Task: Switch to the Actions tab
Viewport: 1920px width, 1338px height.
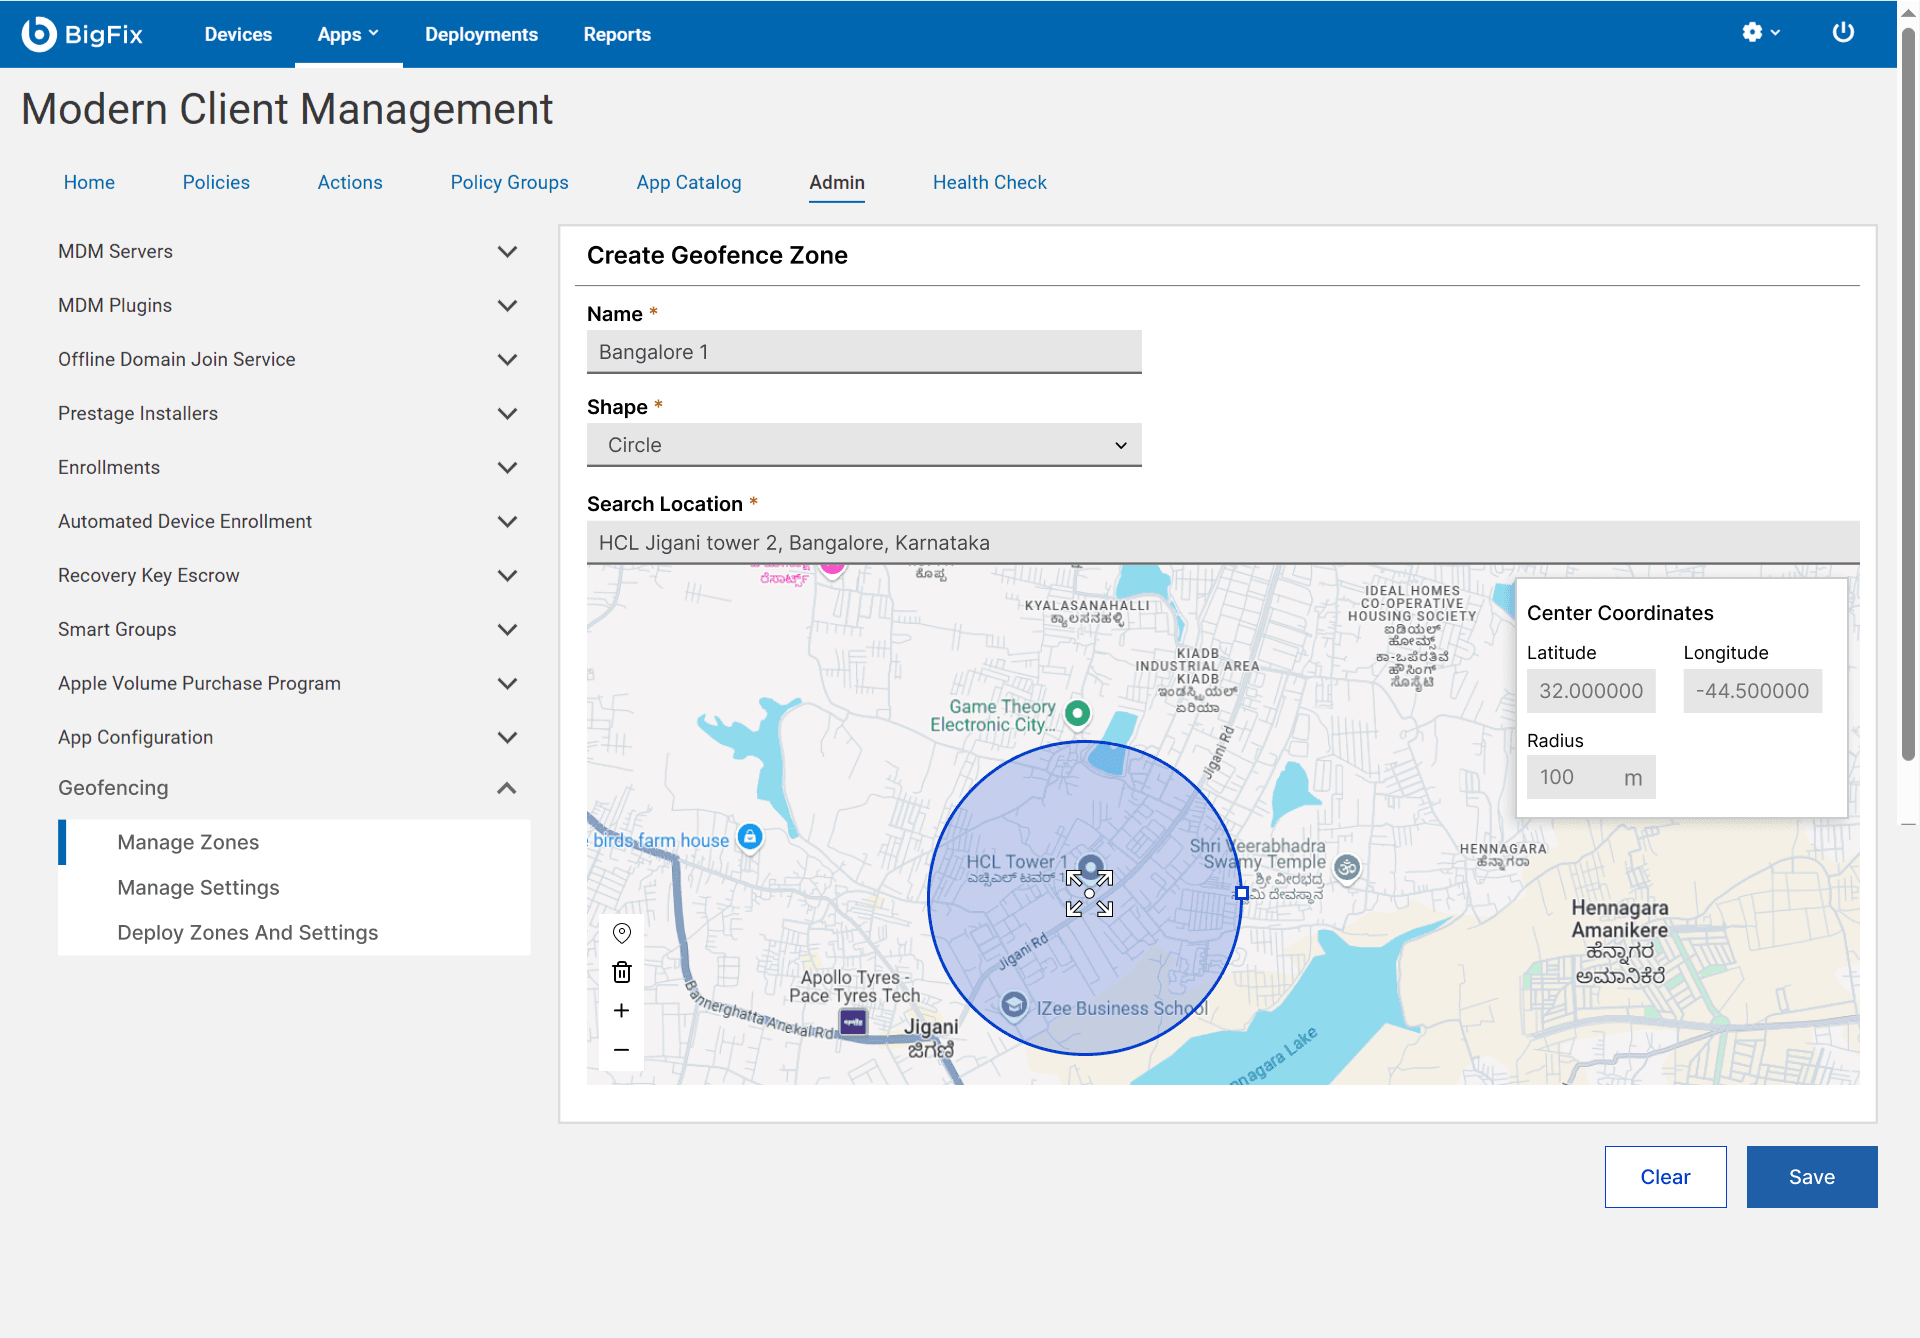Action: [x=350, y=182]
